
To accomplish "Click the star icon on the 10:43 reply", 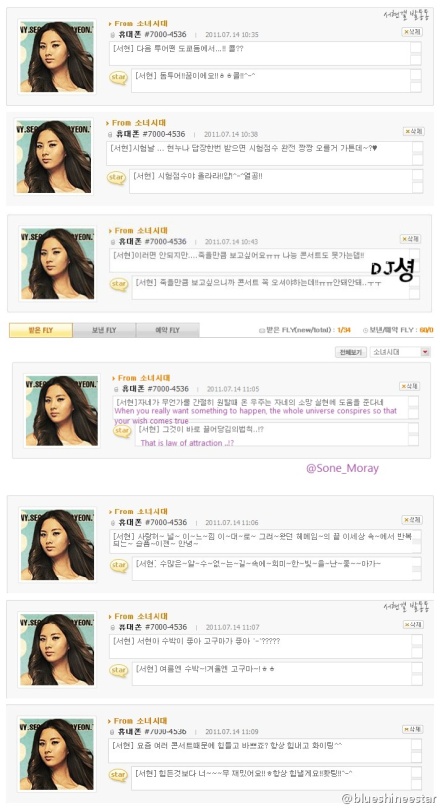I will point(119,284).
